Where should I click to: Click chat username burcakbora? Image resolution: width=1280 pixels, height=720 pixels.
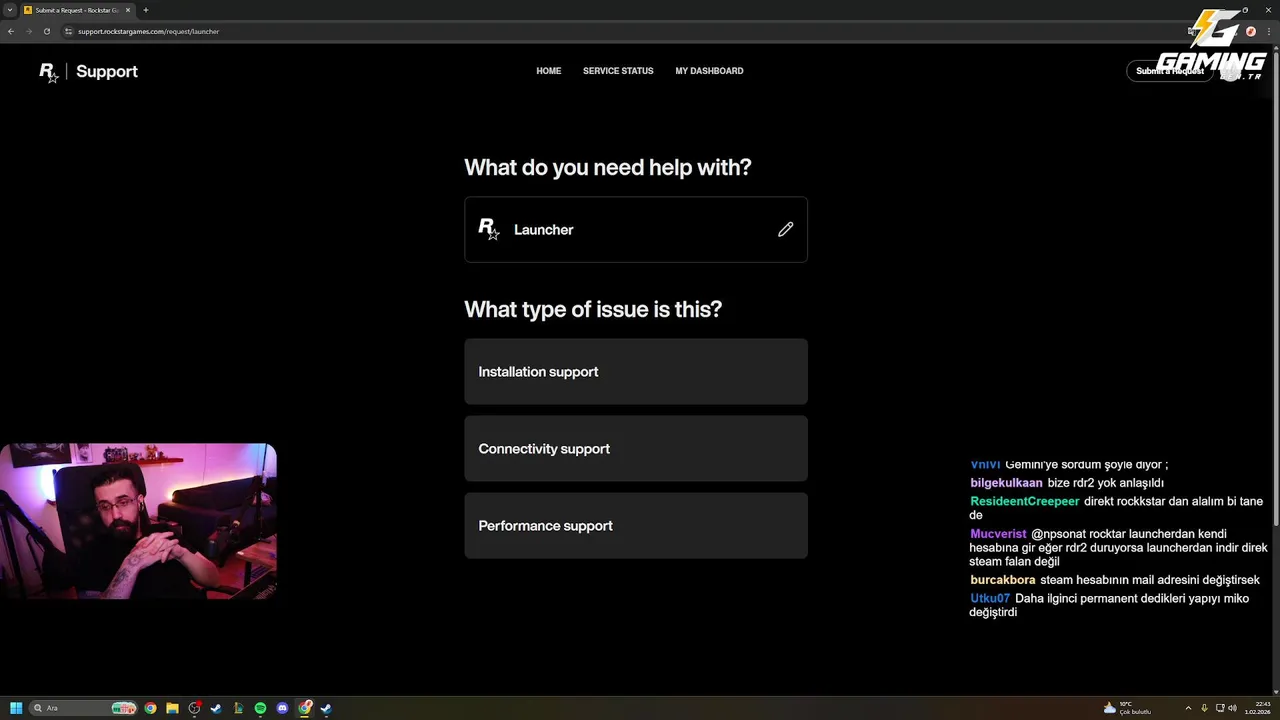(1003, 580)
